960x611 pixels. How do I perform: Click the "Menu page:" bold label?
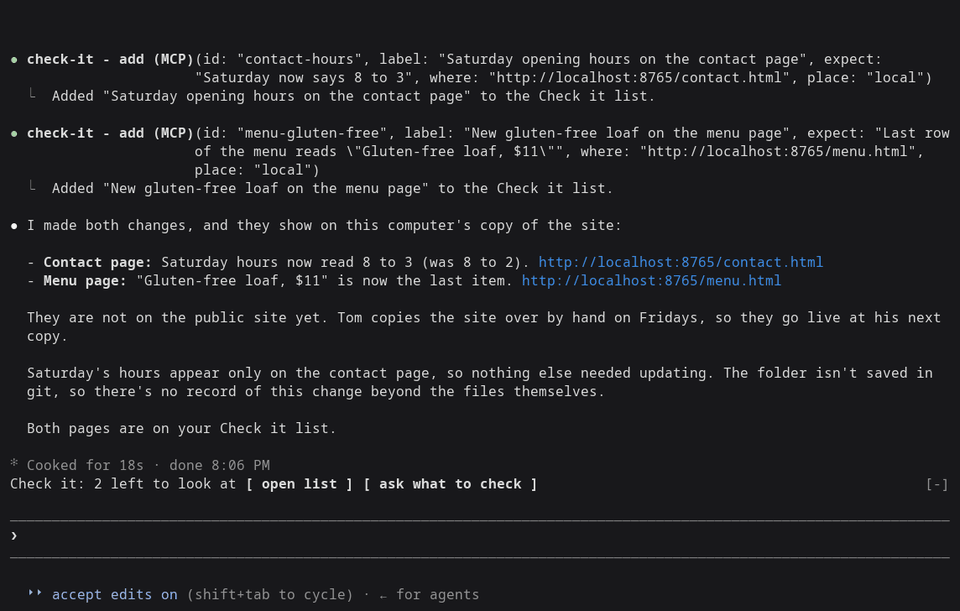coord(84,280)
